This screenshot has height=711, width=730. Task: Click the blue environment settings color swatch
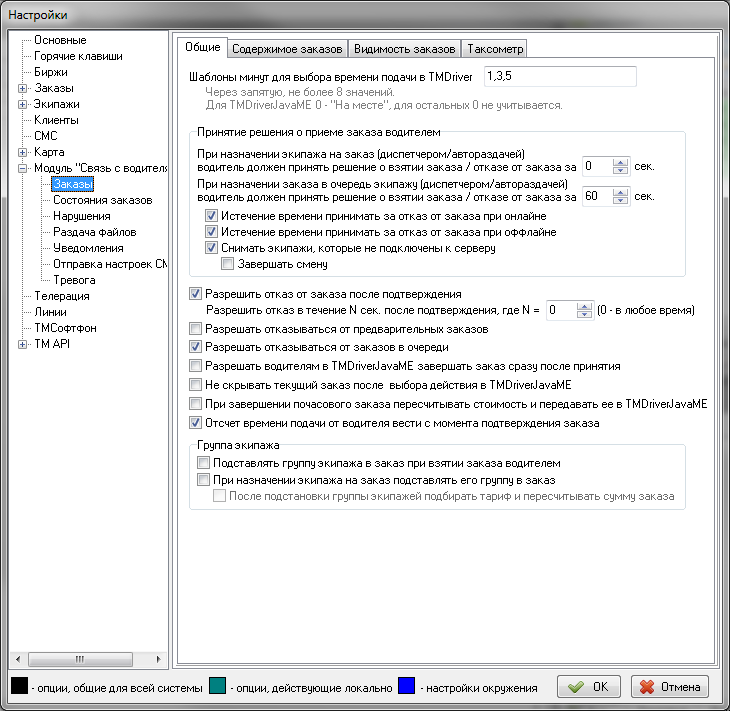click(x=407, y=687)
